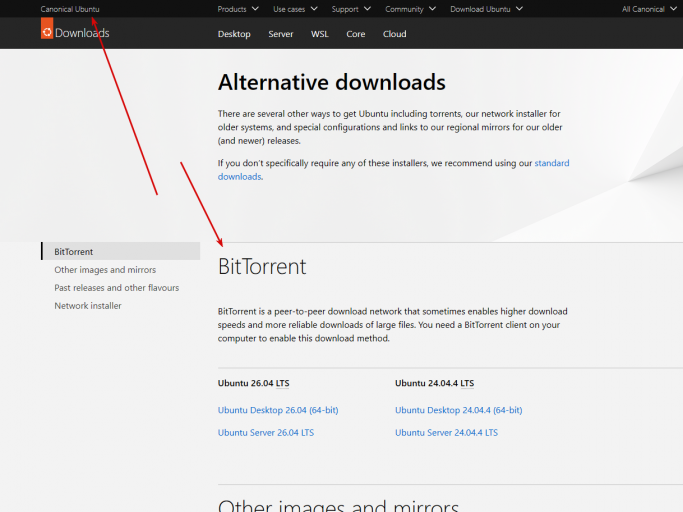Download Ubuntu Desktop 26.04 (64-bit) torrent

(x=278, y=410)
